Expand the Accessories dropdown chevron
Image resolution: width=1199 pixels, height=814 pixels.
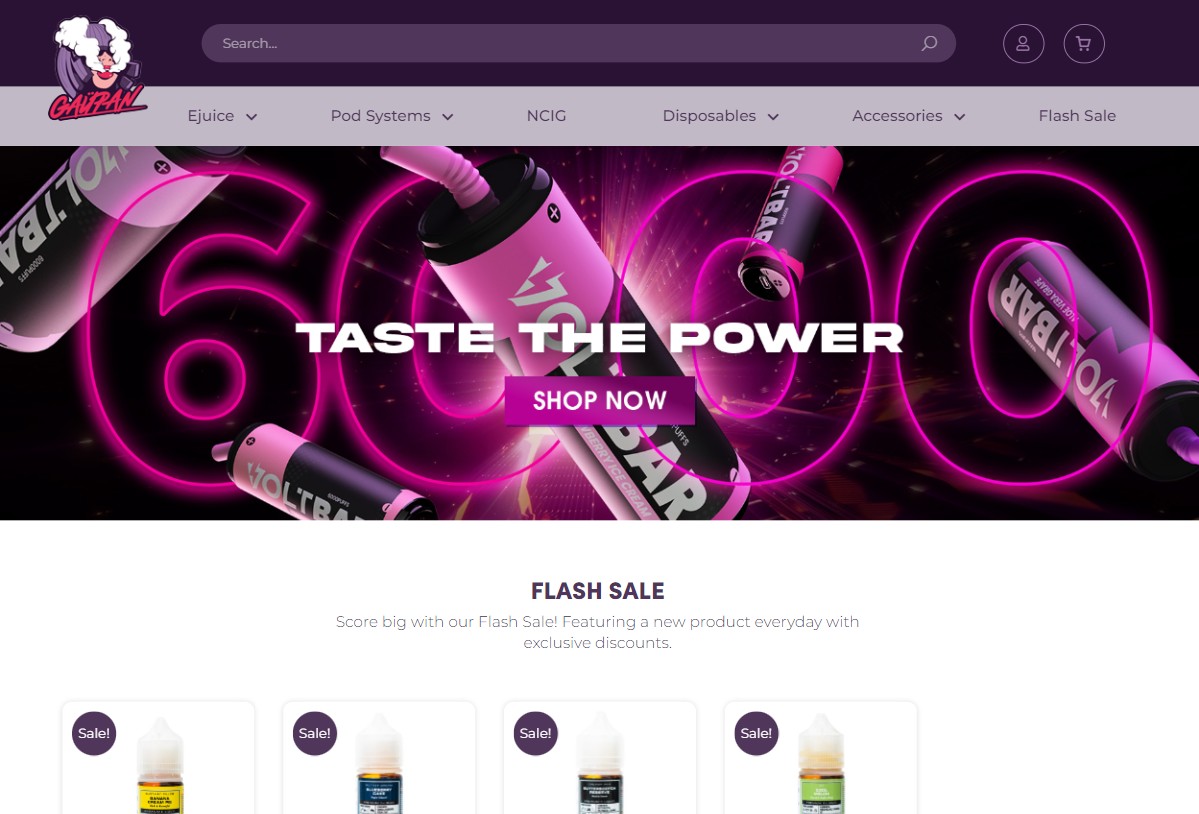pos(960,117)
